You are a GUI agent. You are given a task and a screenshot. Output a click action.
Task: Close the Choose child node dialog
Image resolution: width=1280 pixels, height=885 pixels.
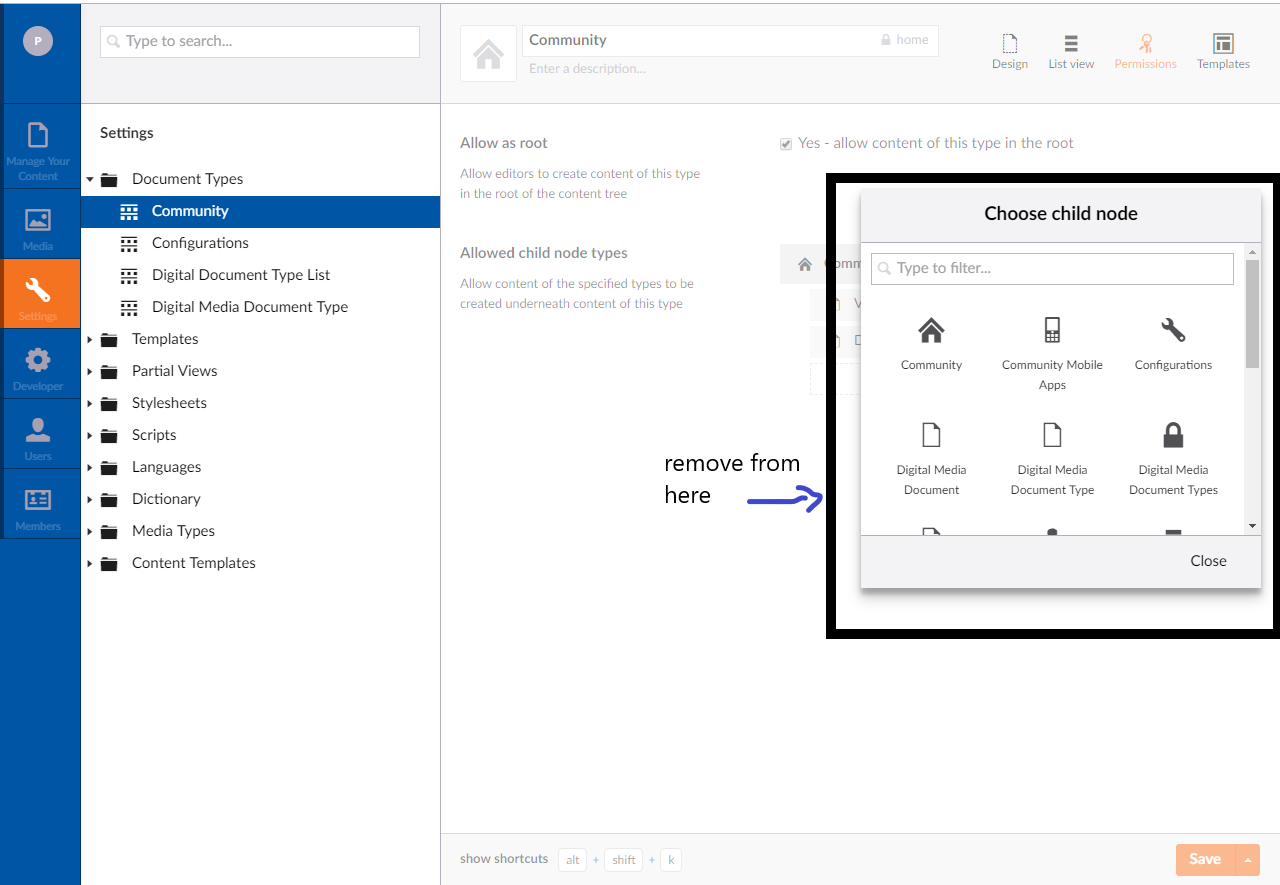(1208, 561)
